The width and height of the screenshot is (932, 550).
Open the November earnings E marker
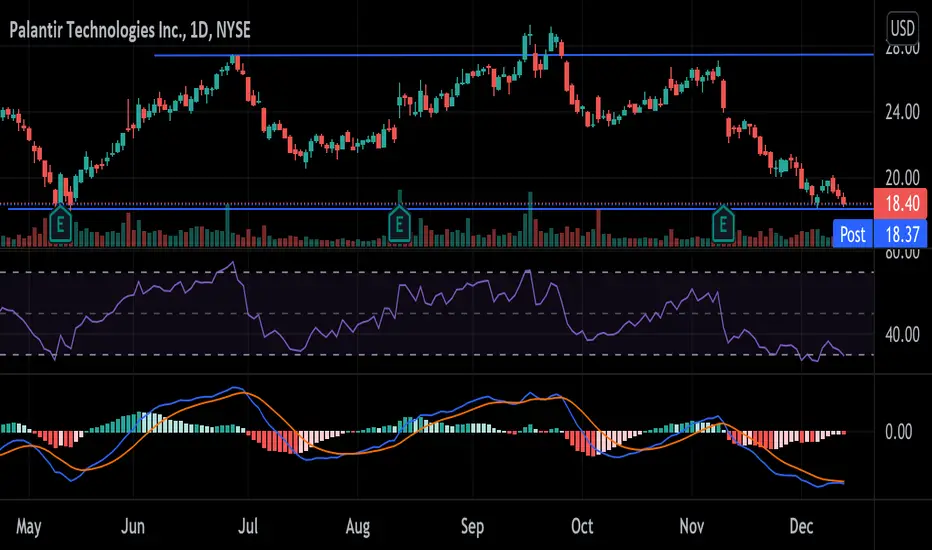[x=723, y=225]
